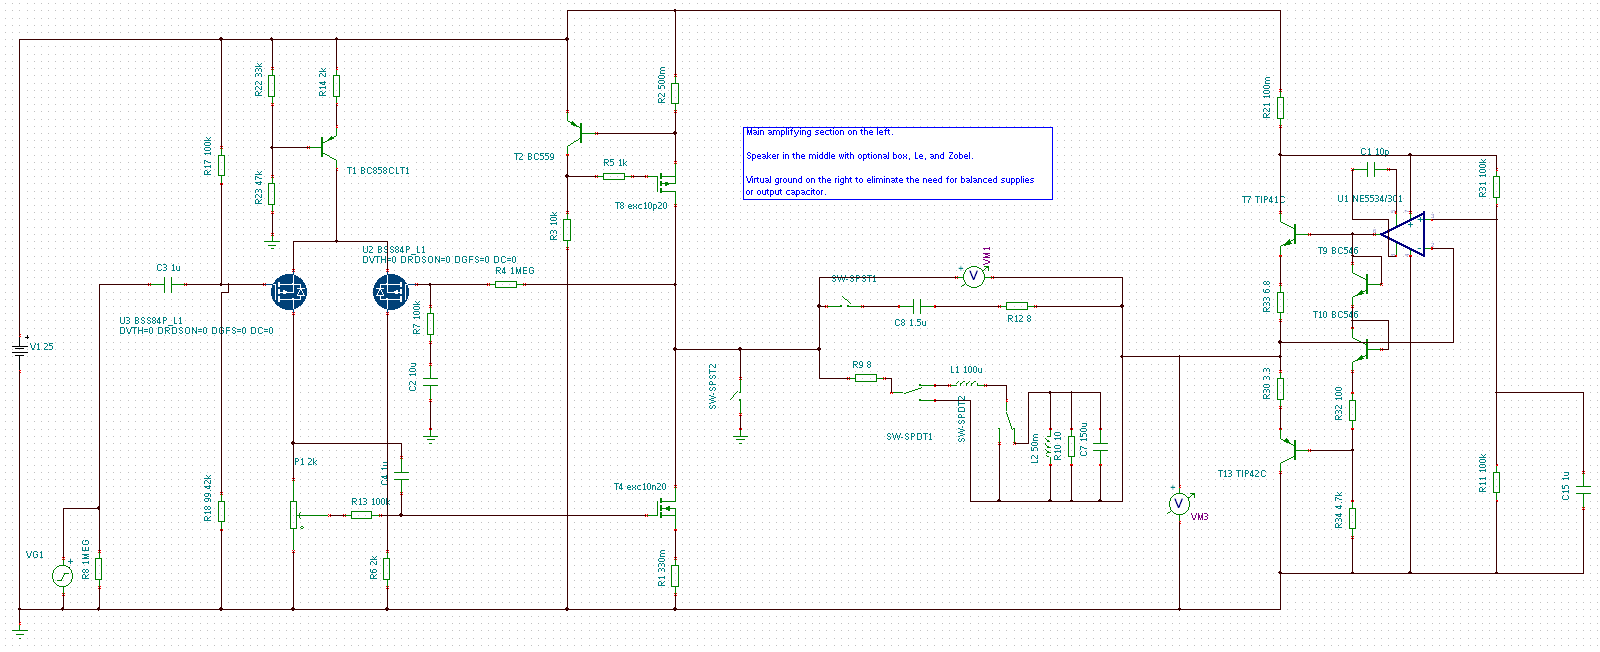The image size is (1600, 652).
Task: Click the 'C7 150u' label
Action: pyautogui.click(x=1084, y=439)
